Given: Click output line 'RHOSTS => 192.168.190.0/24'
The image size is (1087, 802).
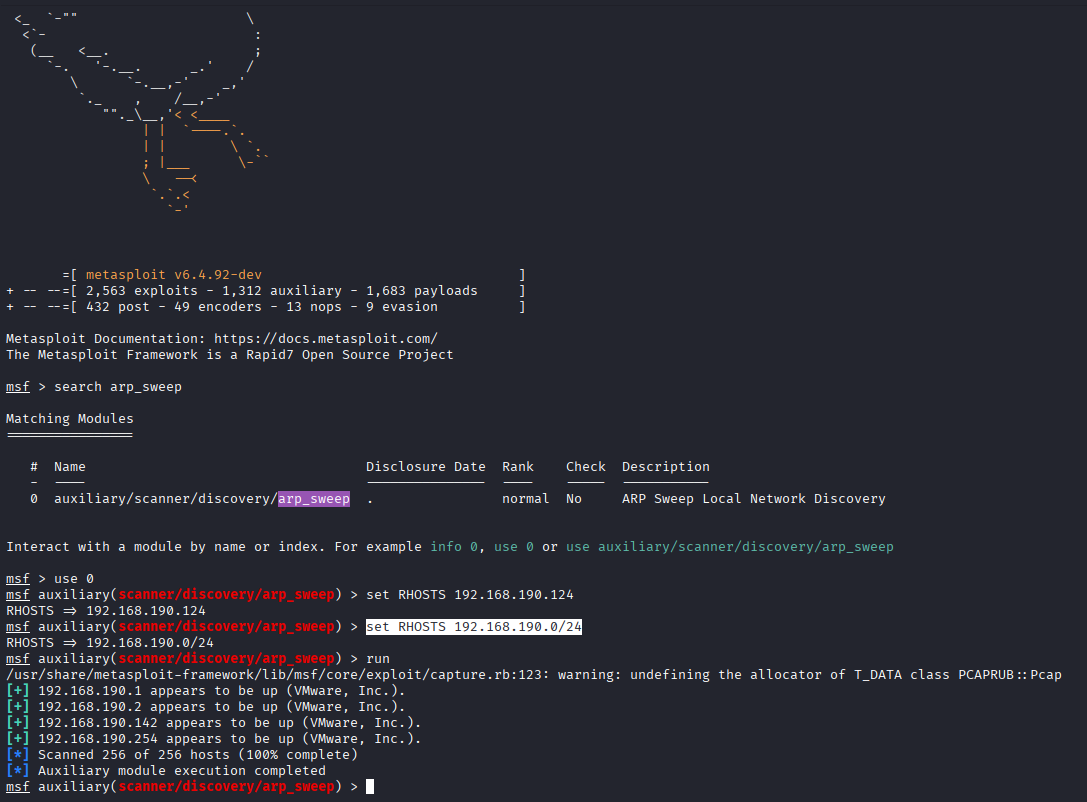Looking at the screenshot, I should (x=110, y=643).
